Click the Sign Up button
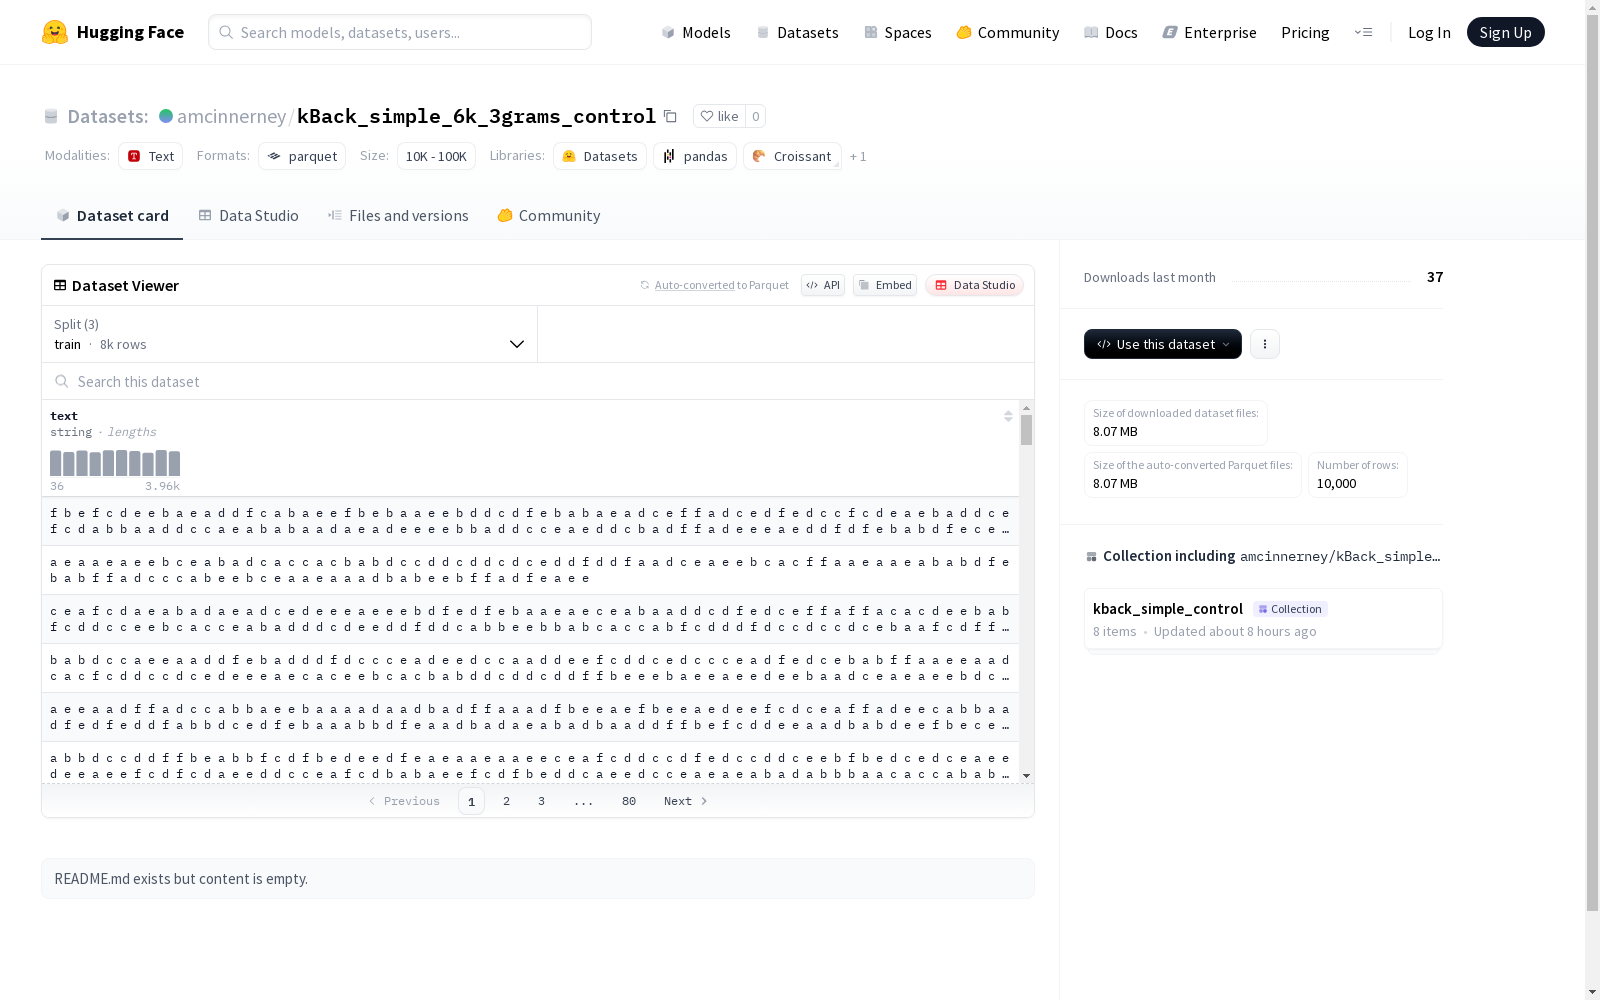This screenshot has height=1000, width=1600. click(1505, 32)
